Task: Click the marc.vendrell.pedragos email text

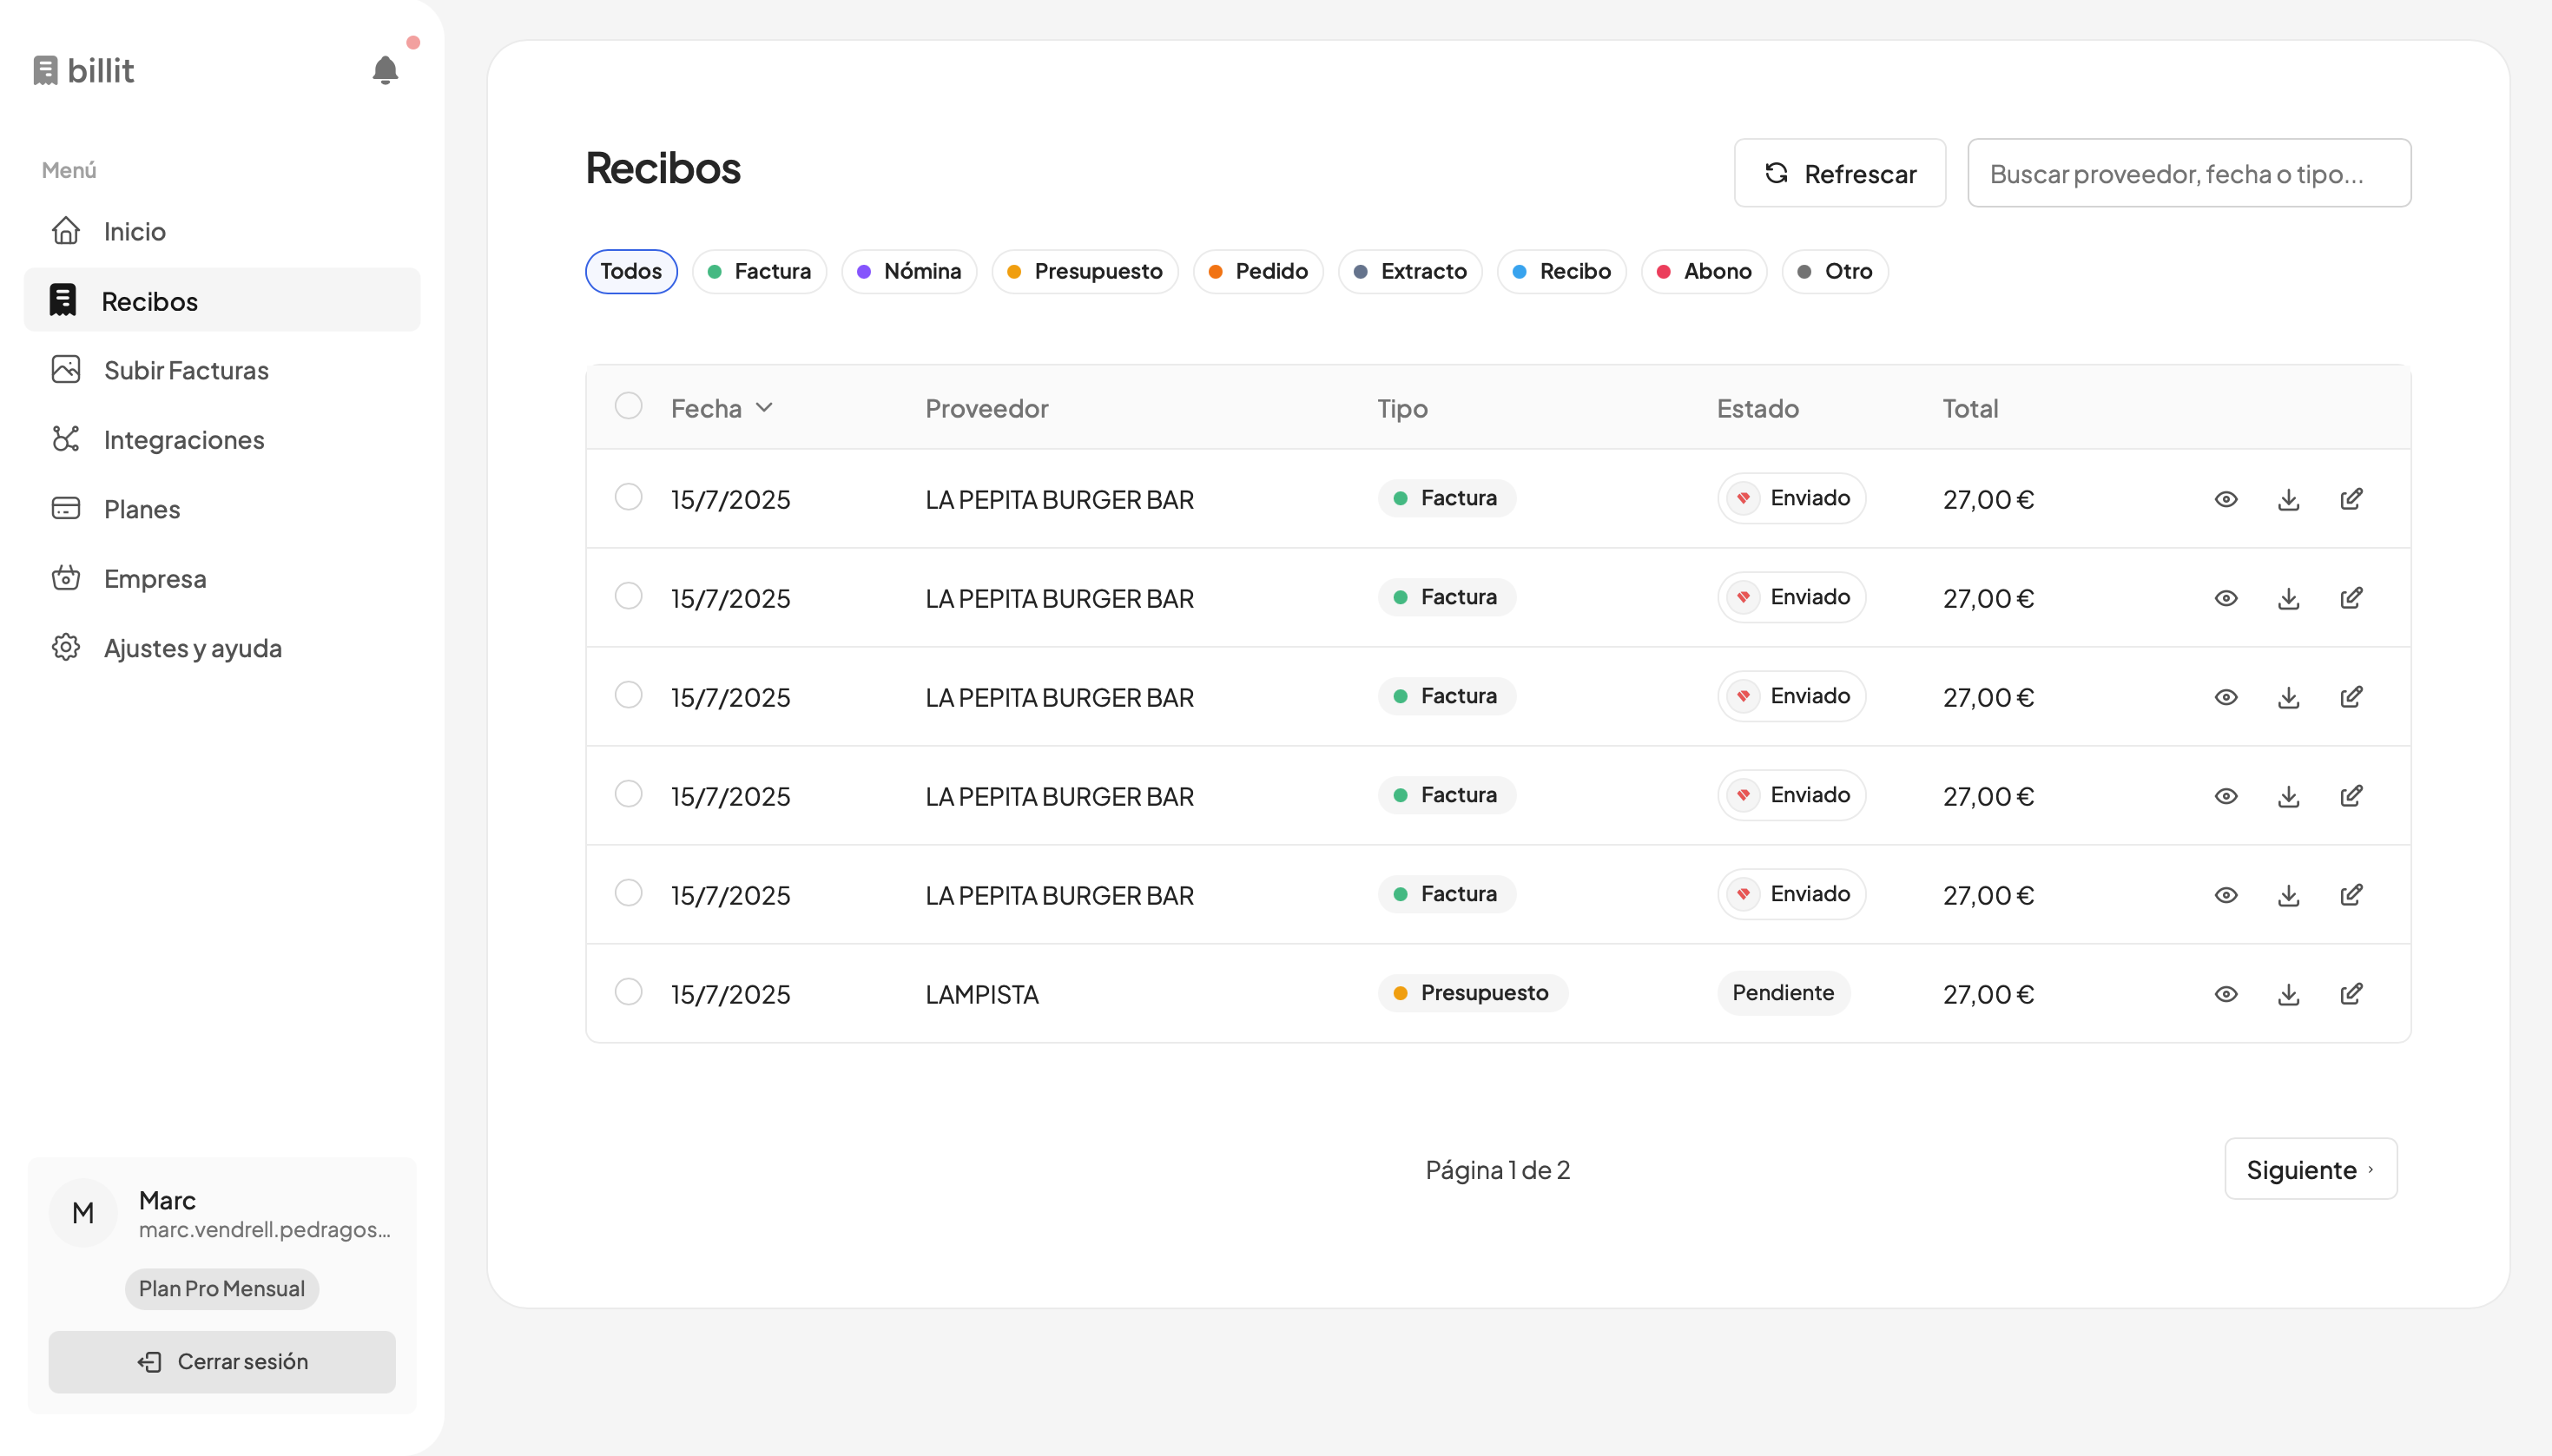Action: tap(265, 1229)
